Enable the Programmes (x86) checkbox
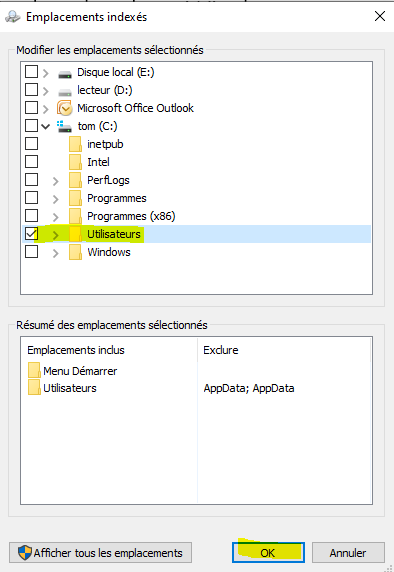 [31, 215]
